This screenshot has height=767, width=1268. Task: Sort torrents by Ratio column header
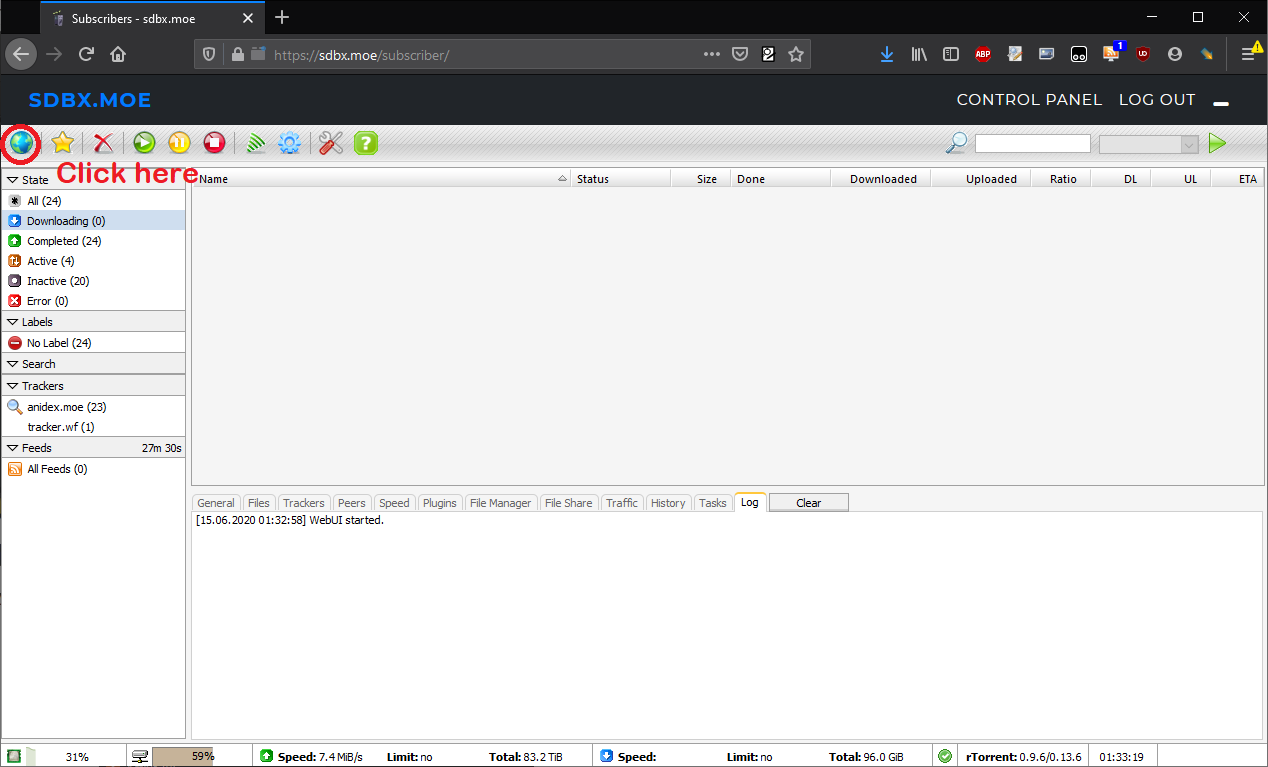tap(1061, 179)
